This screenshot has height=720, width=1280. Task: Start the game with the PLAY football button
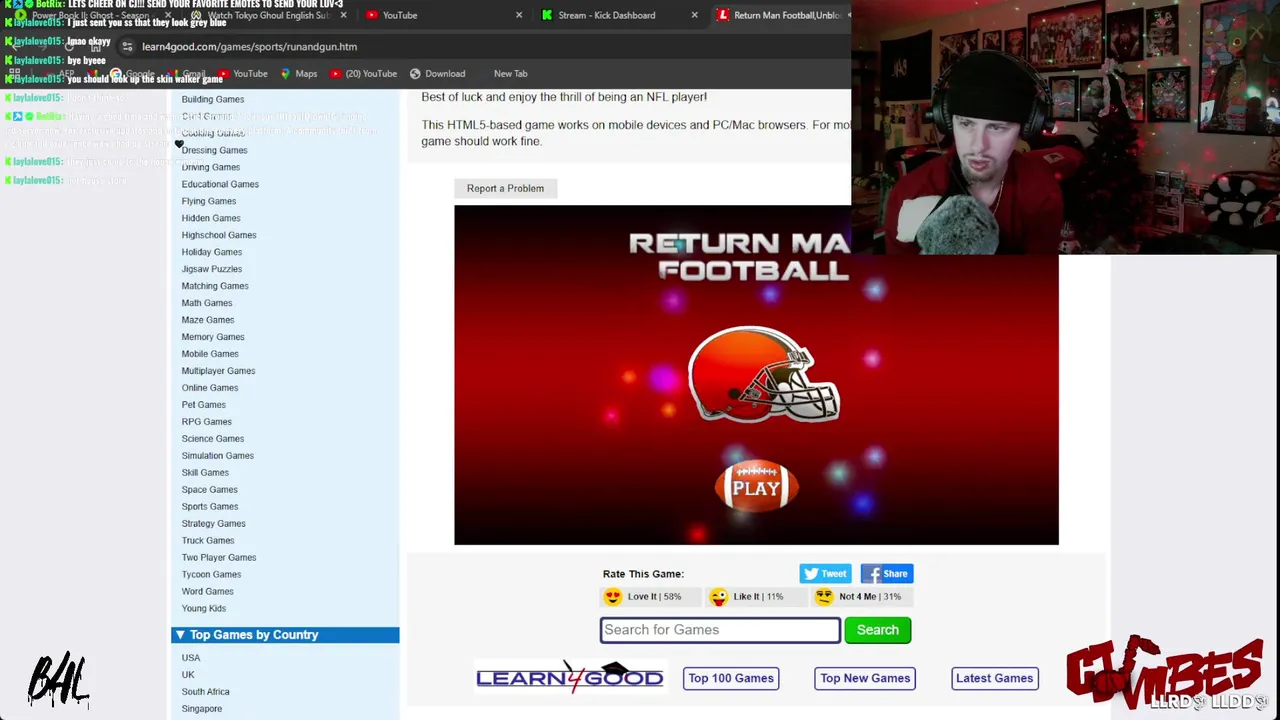756,488
